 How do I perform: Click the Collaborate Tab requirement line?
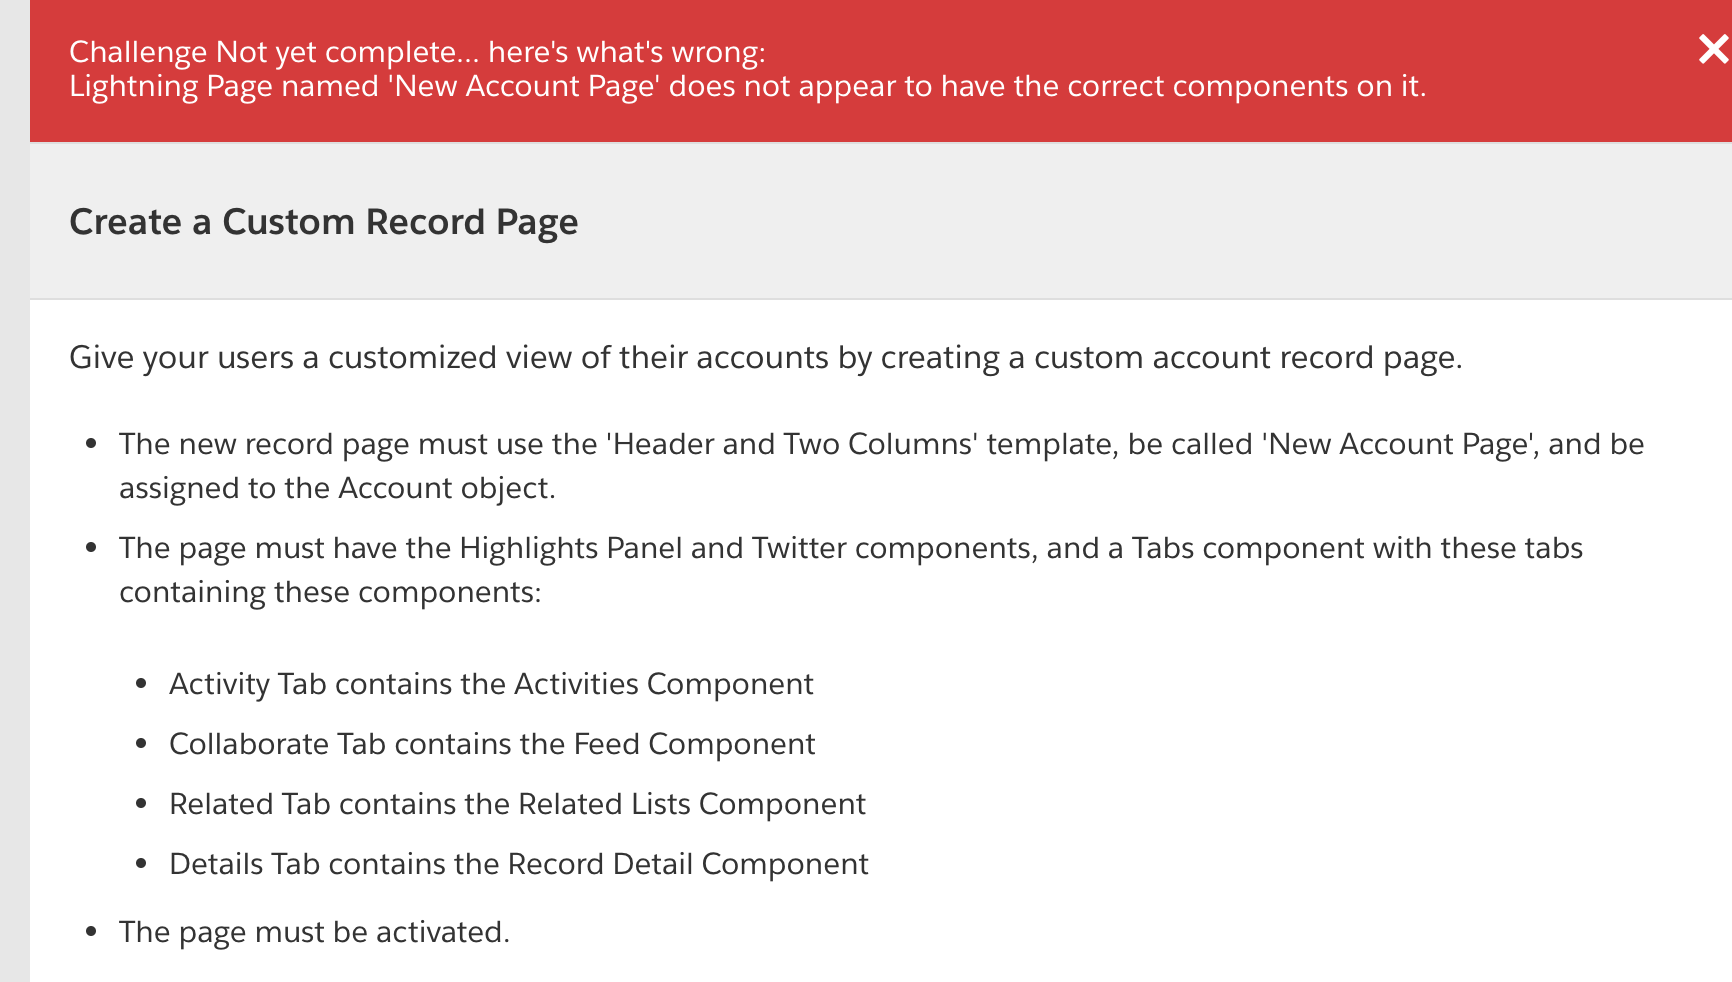pyautogui.click(x=492, y=744)
